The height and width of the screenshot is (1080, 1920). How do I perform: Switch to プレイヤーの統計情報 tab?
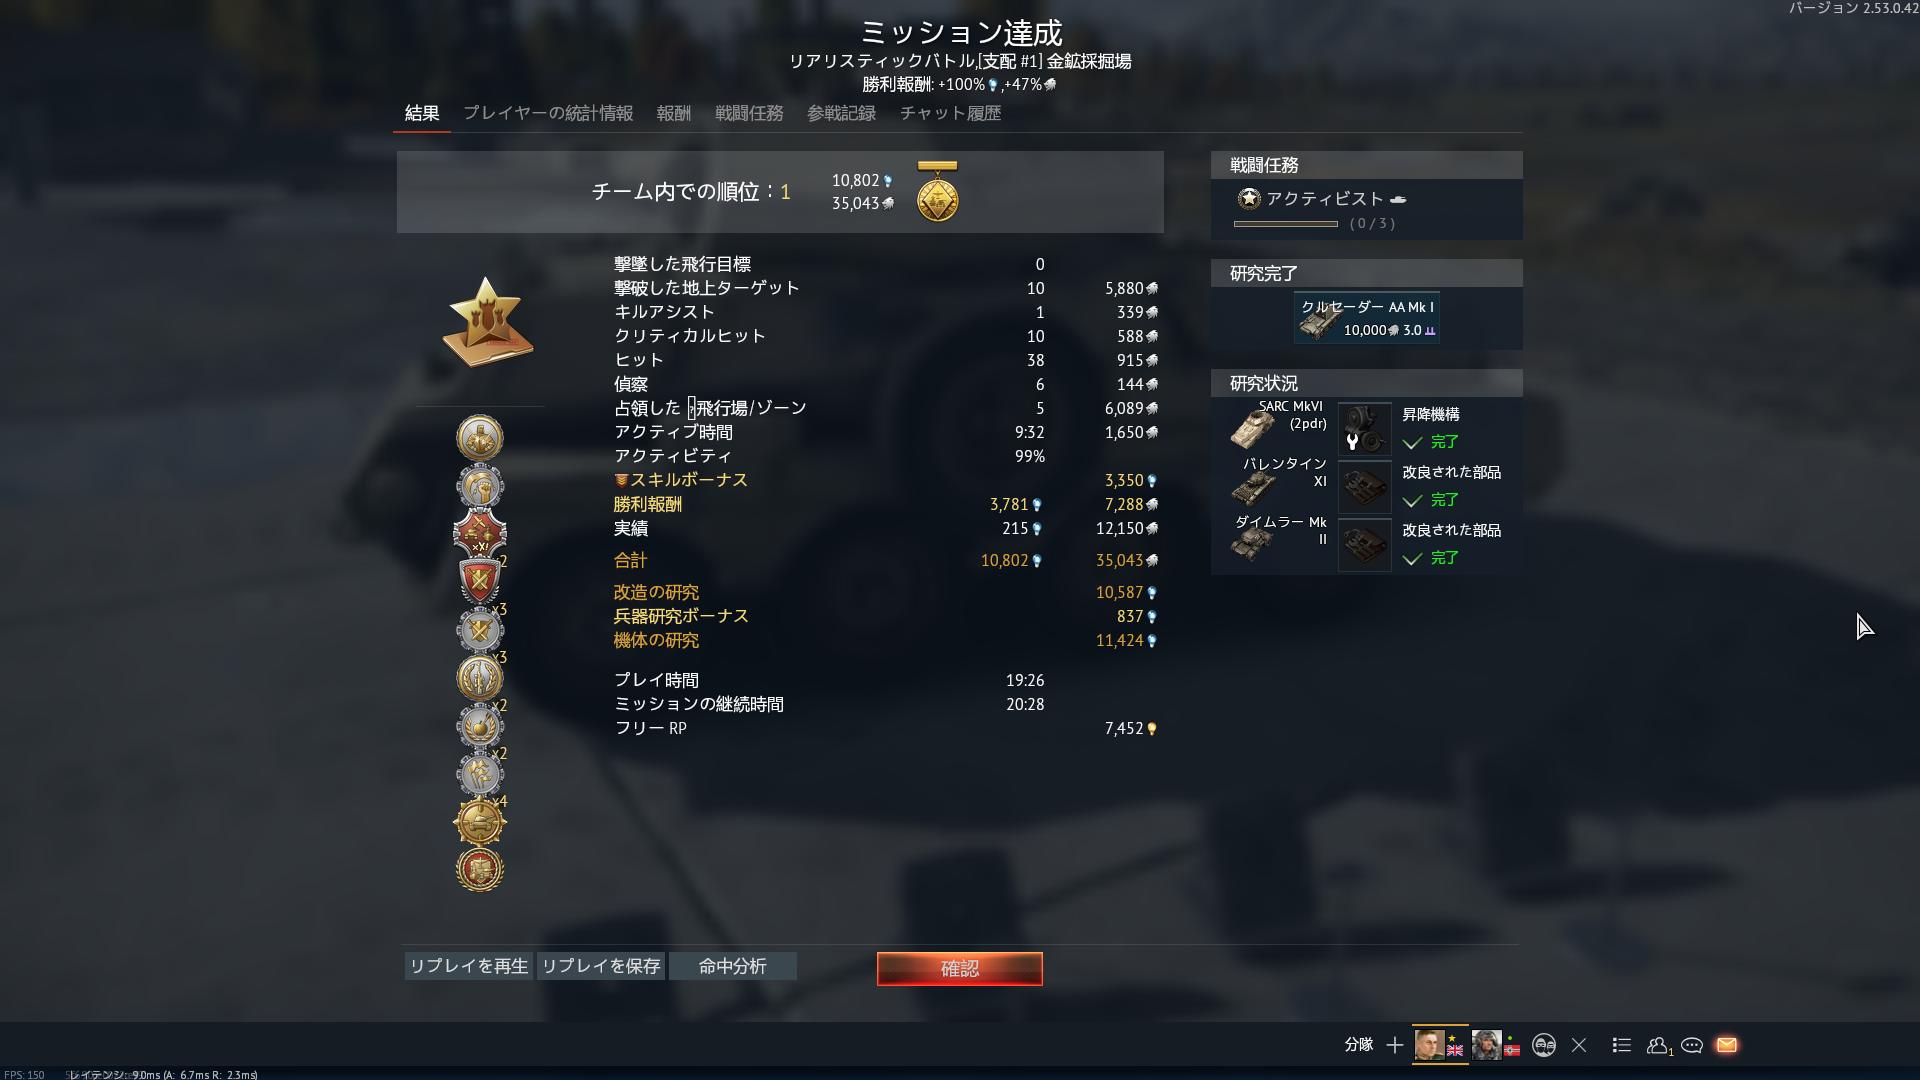pos(548,113)
